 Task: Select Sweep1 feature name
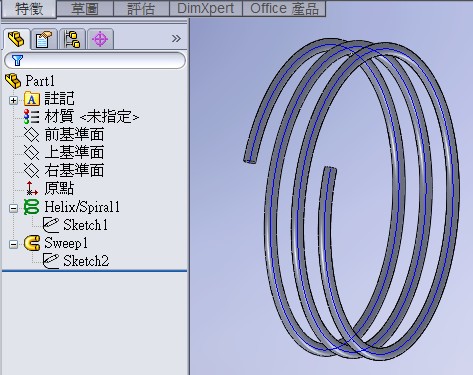(x=66, y=243)
